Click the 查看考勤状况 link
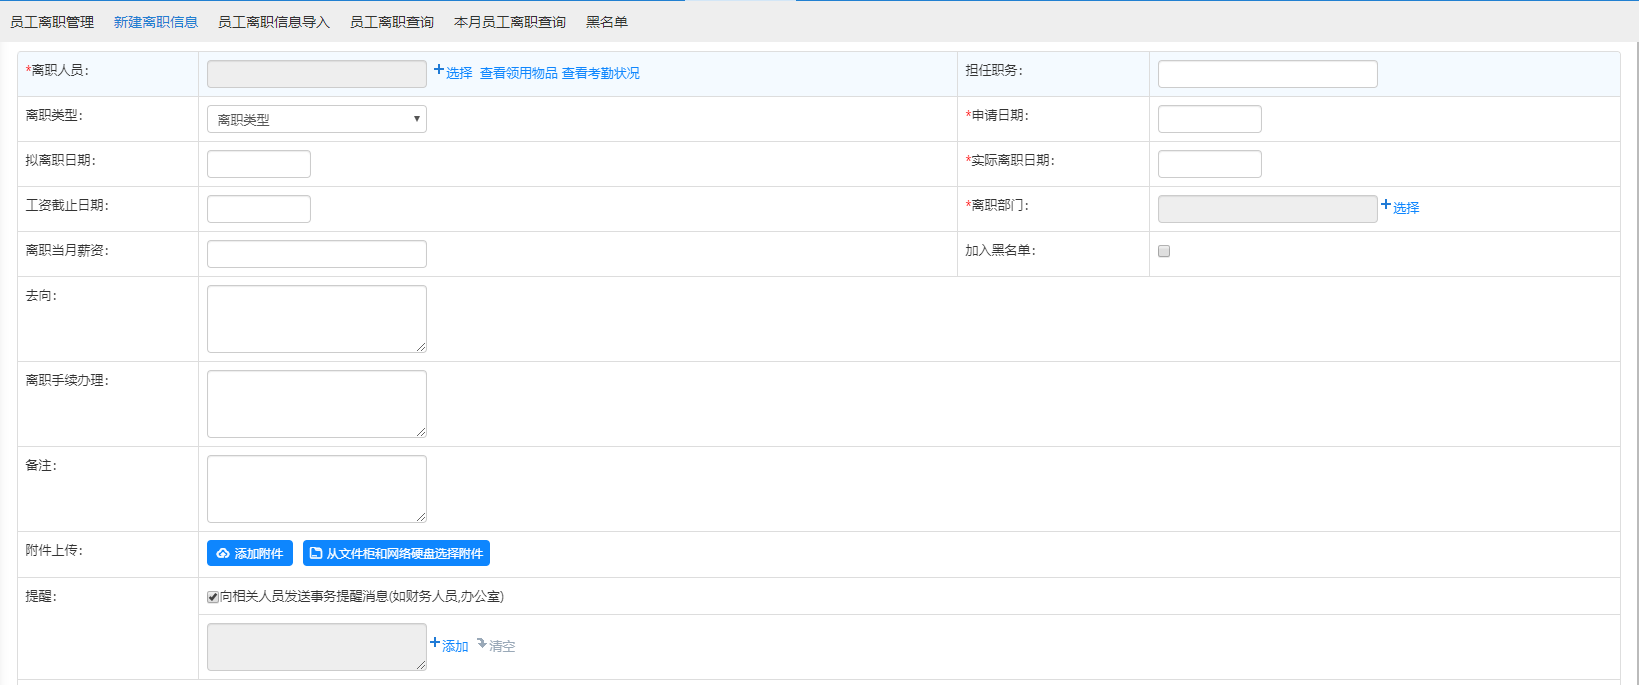 [600, 73]
